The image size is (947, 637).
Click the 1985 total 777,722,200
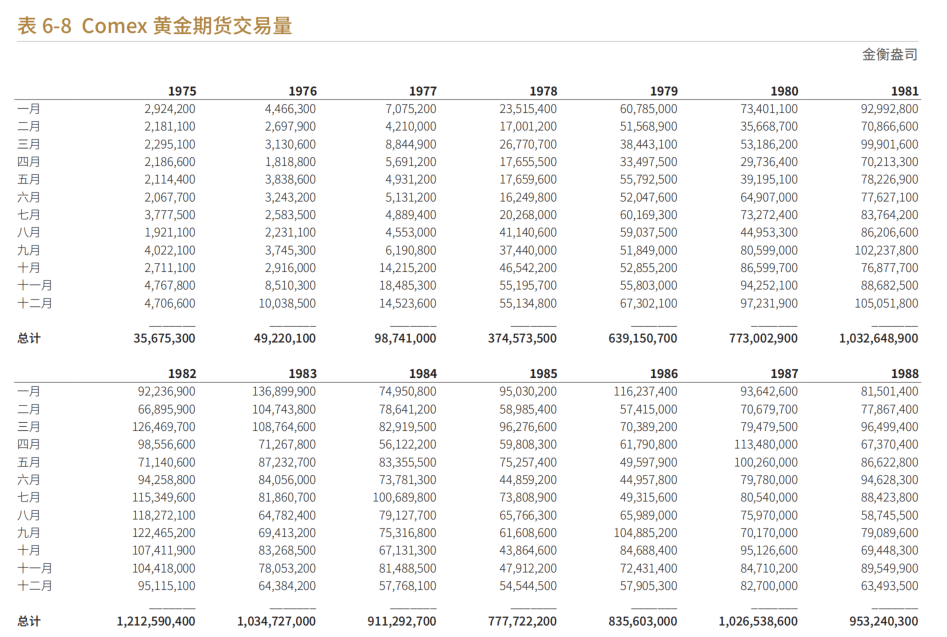tap(522, 621)
